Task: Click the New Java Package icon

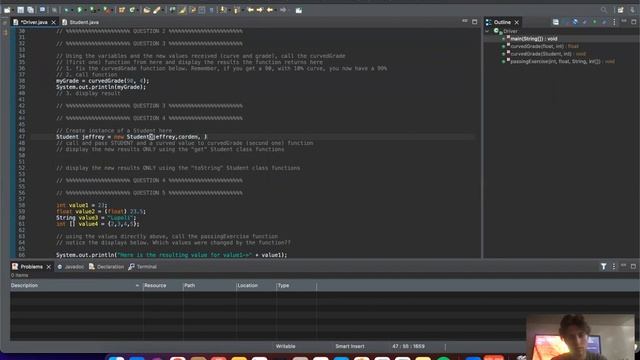Action: click(122, 10)
